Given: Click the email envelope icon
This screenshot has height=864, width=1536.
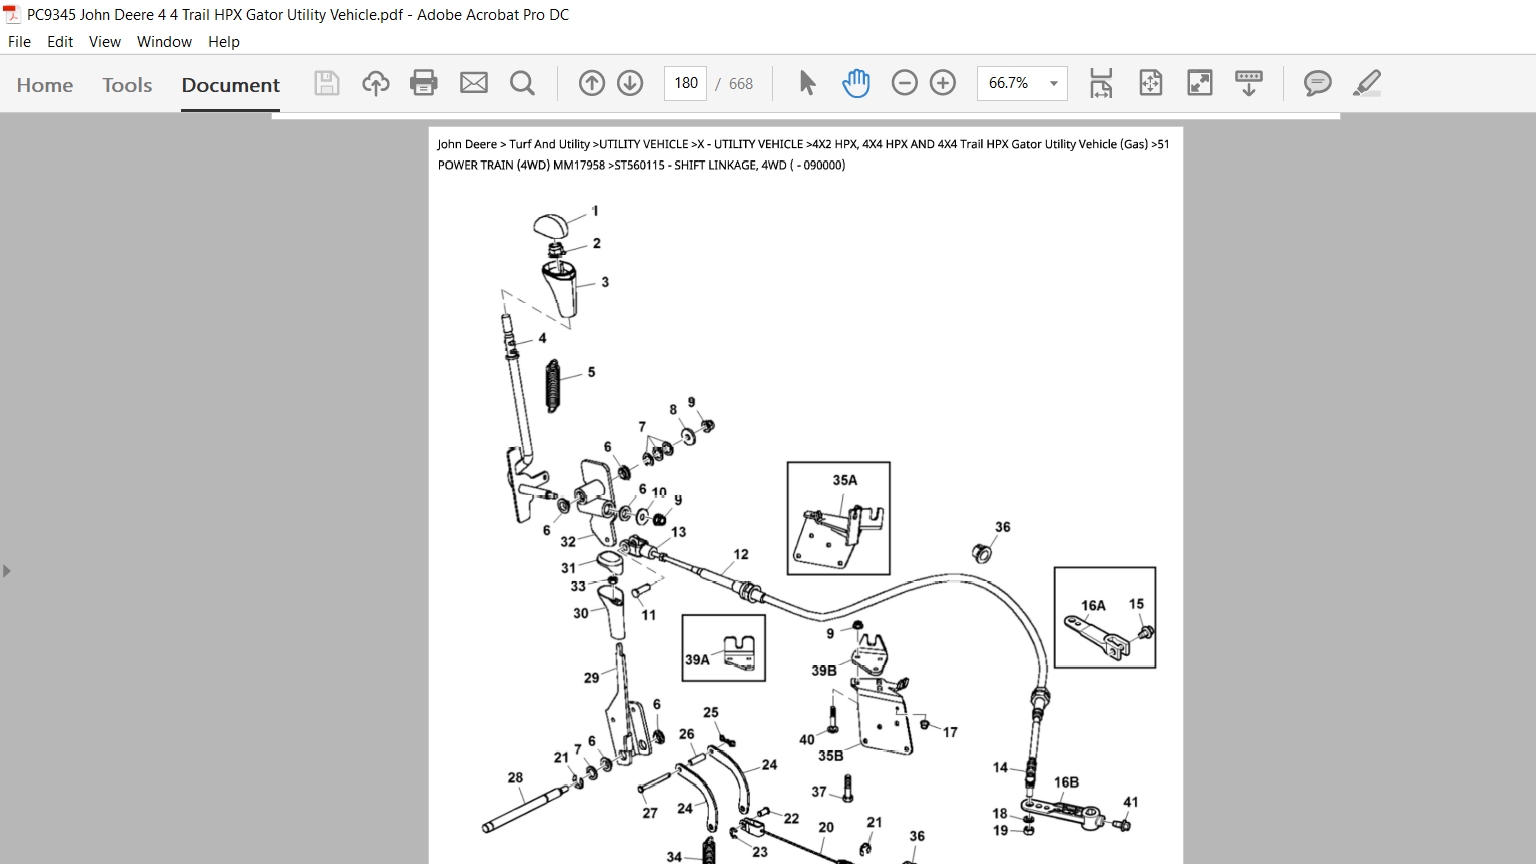Looking at the screenshot, I should pyautogui.click(x=474, y=83).
